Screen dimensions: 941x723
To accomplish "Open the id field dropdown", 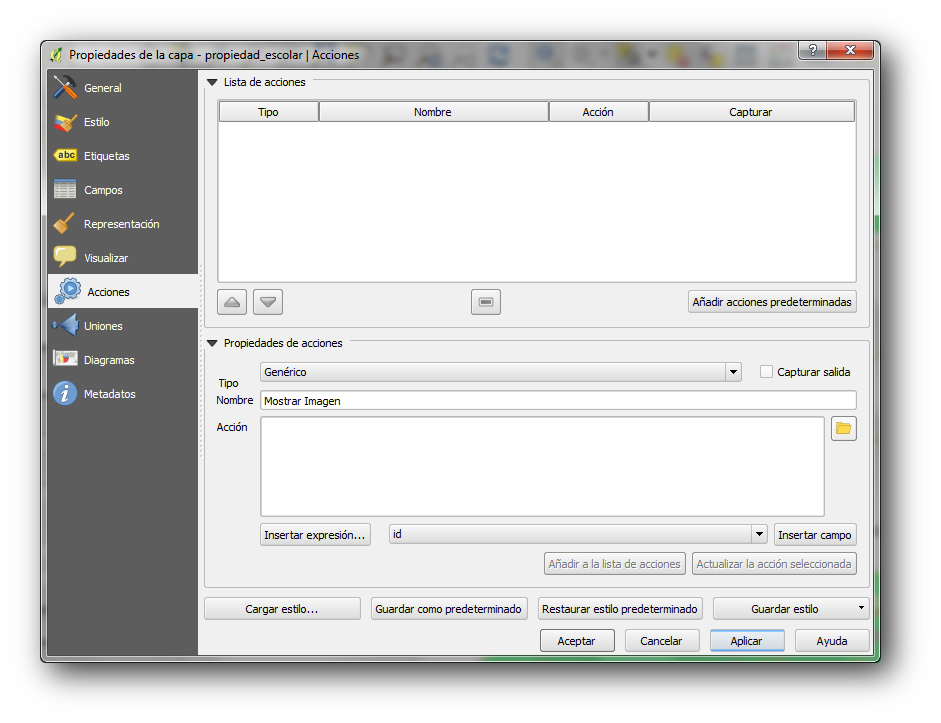I will coord(759,534).
